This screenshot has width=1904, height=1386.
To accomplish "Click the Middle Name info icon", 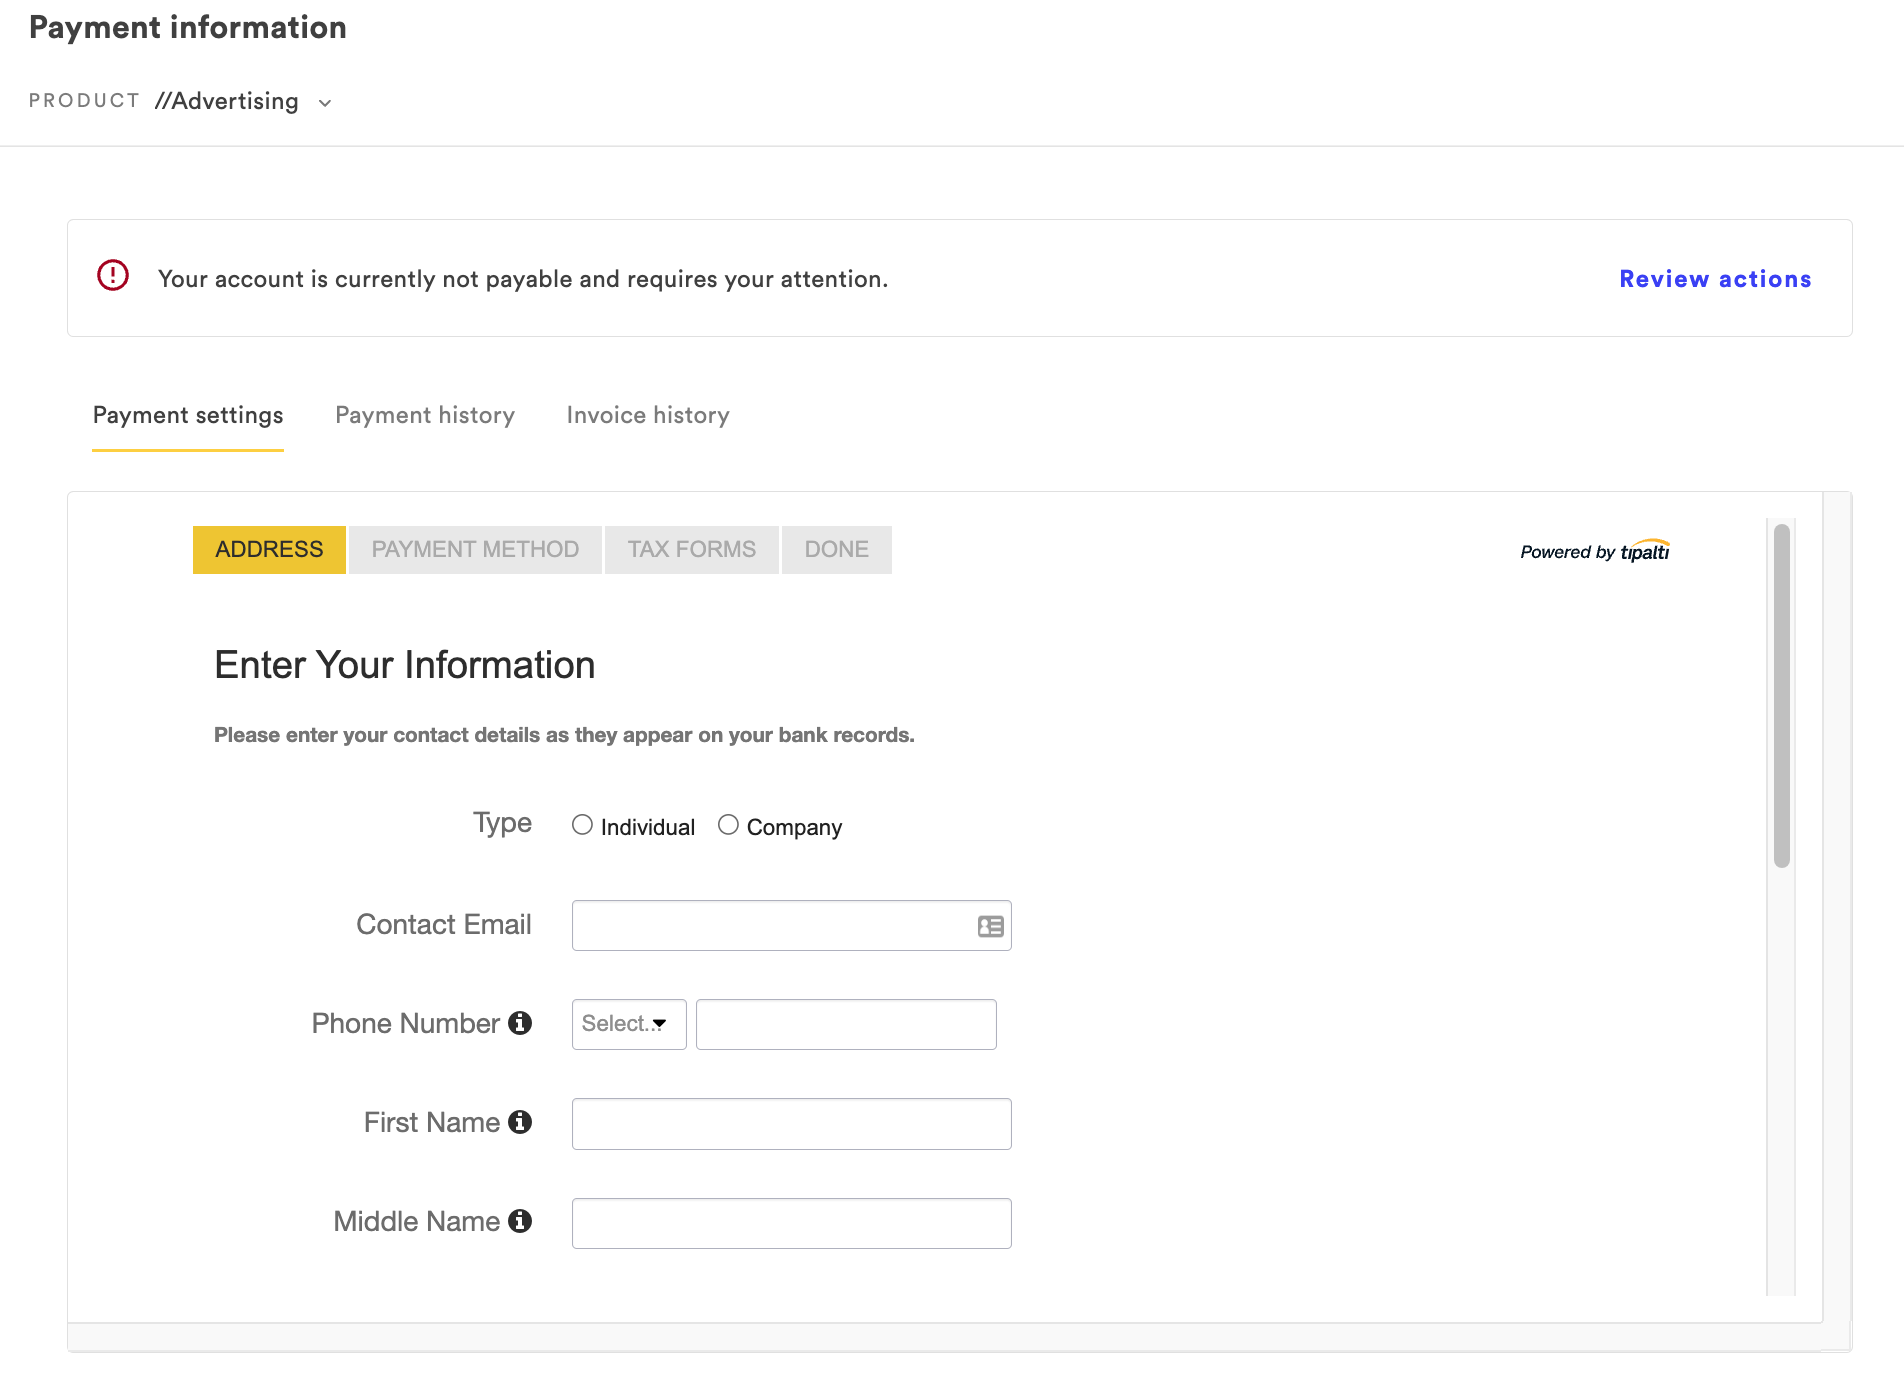I will [520, 1221].
